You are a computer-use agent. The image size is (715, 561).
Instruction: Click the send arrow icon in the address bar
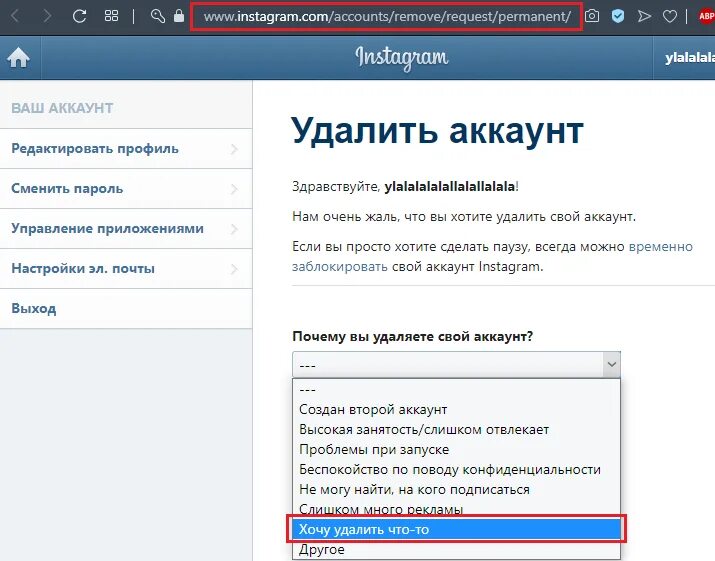(644, 16)
